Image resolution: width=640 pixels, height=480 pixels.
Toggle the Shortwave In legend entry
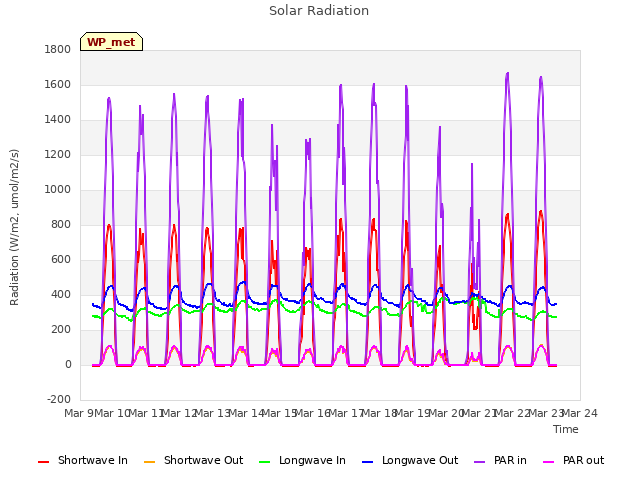[x=83, y=460]
